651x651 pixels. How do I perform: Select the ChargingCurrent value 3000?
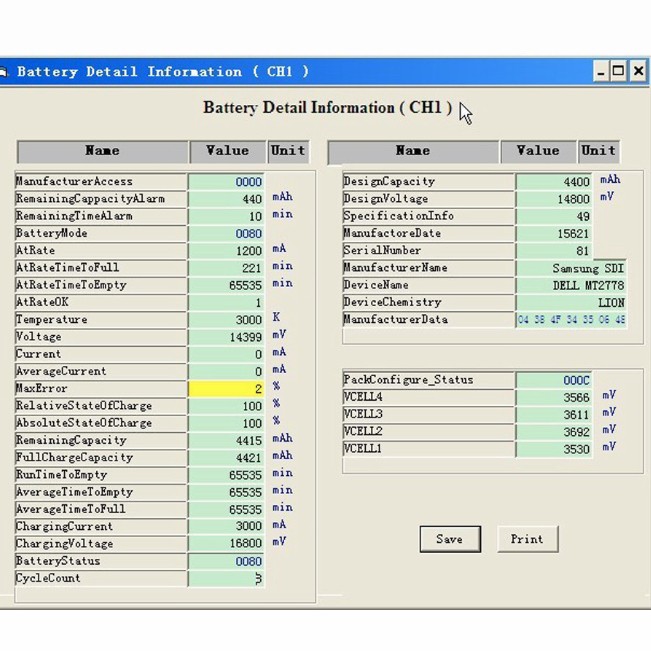pos(226,526)
